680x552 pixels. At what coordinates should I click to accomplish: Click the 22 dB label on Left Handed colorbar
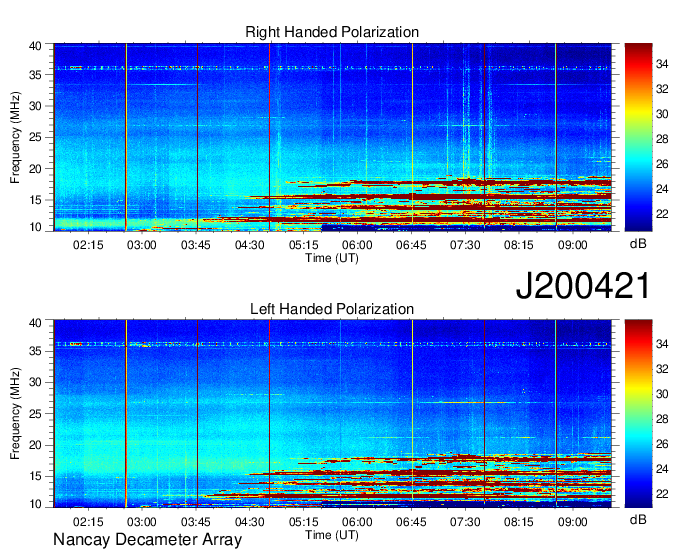(662, 494)
